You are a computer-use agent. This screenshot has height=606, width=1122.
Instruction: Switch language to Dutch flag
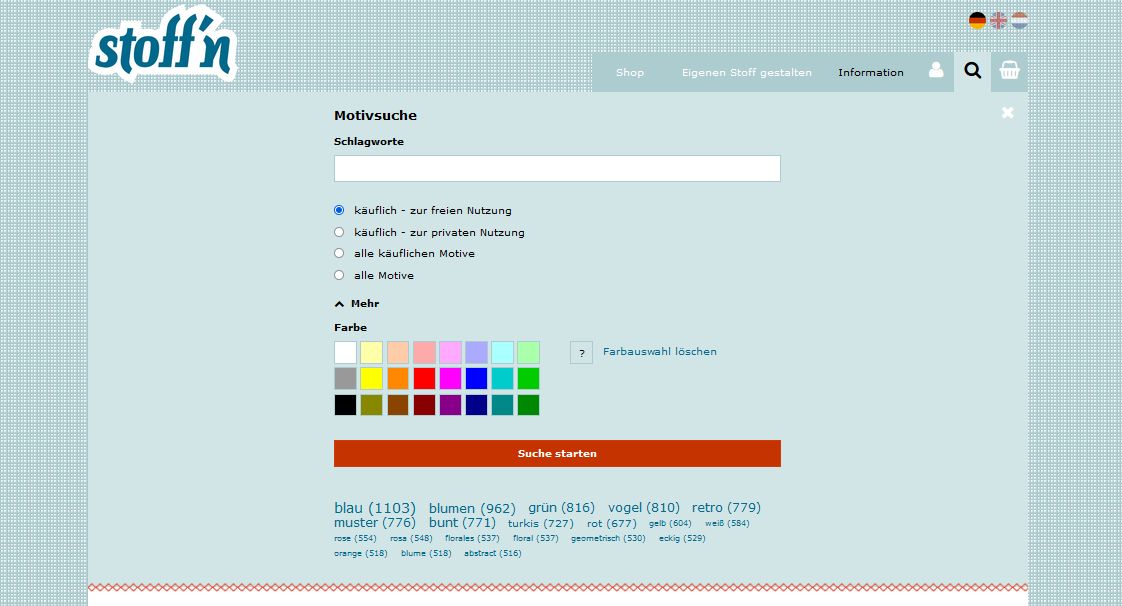point(1019,20)
